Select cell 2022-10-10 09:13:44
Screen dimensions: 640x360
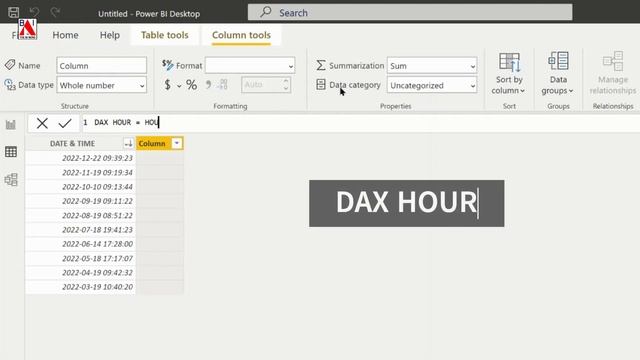point(80,187)
